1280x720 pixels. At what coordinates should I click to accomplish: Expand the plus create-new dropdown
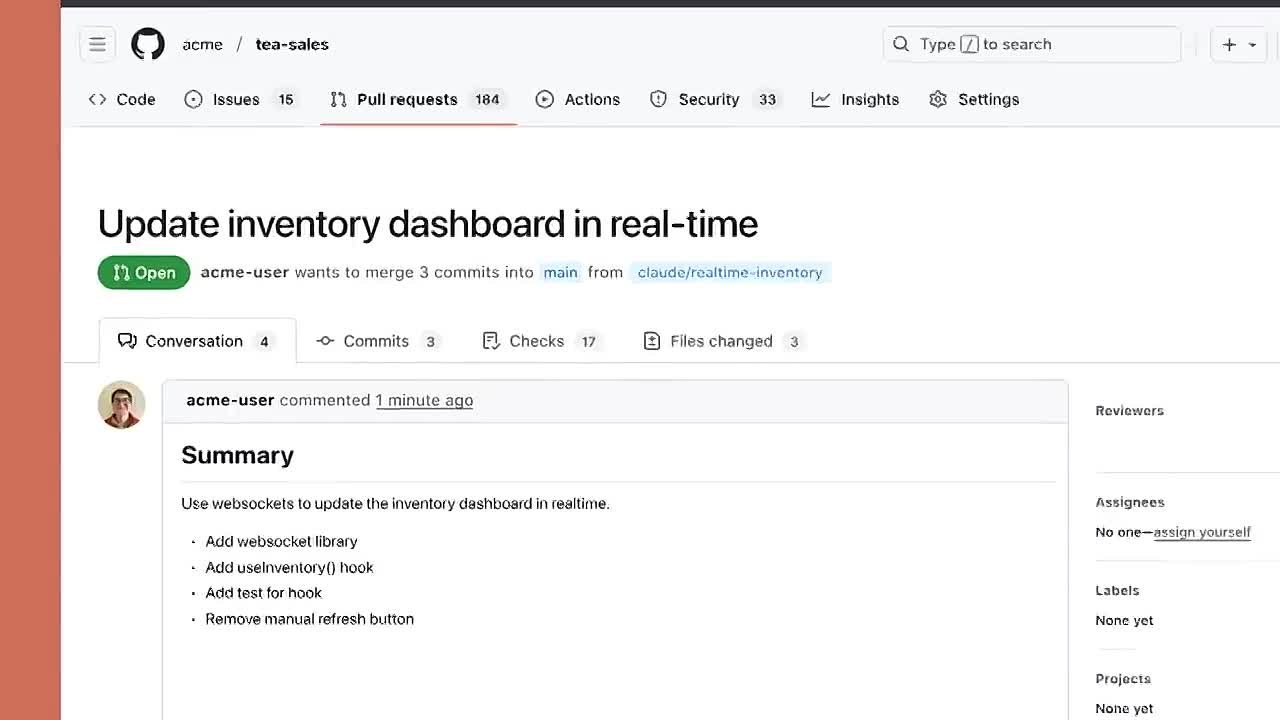(1239, 44)
